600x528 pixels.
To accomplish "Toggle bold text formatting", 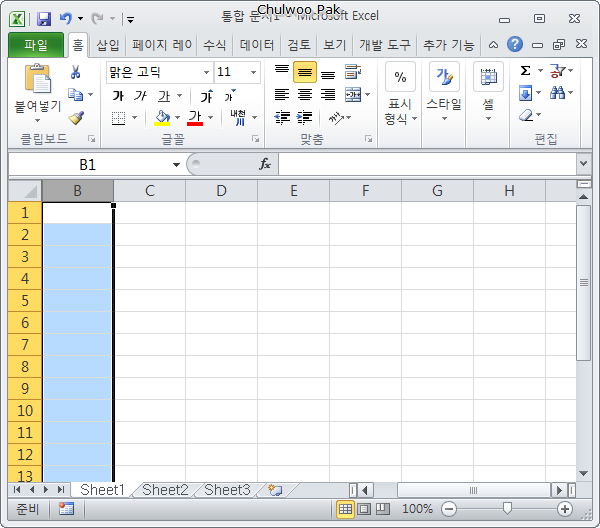I will click(118, 96).
